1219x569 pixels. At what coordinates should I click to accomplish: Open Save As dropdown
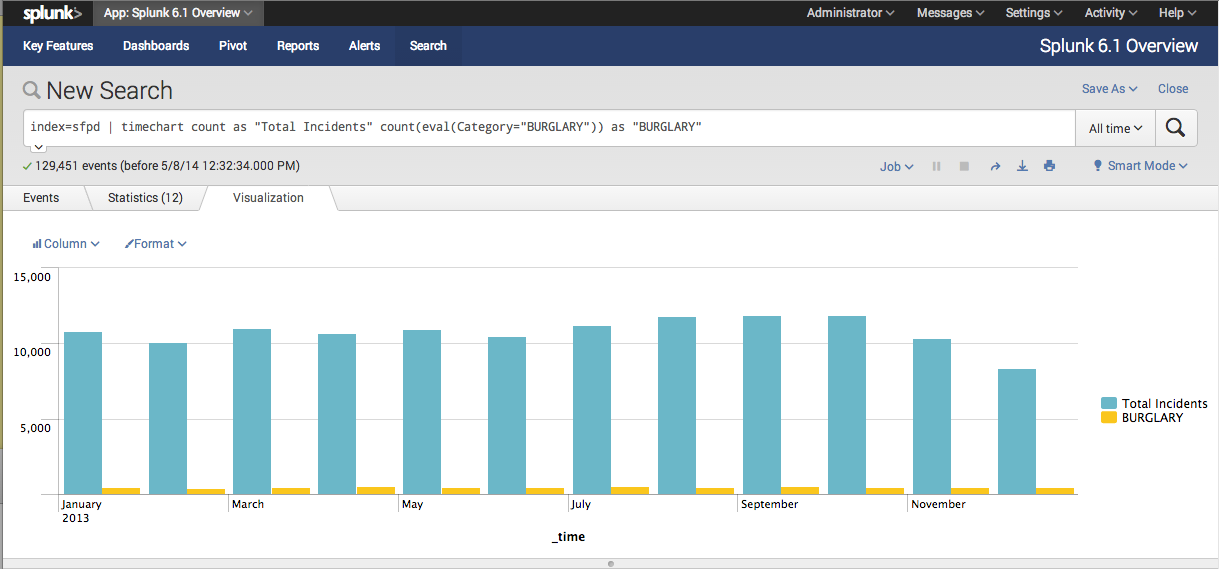(x=1110, y=89)
